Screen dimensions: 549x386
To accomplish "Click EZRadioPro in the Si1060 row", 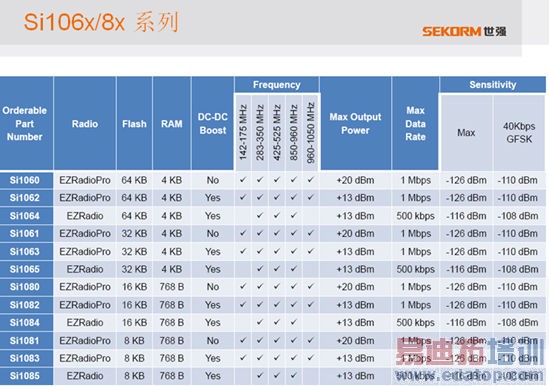I will [85, 180].
